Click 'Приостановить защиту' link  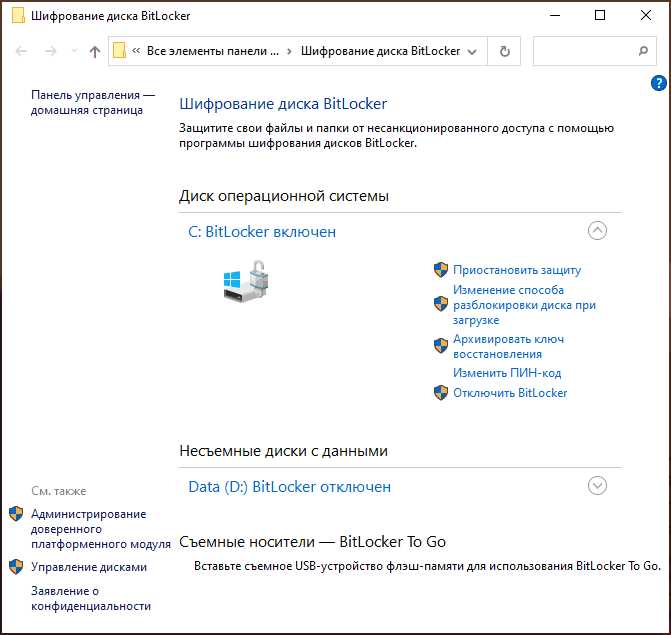click(517, 270)
